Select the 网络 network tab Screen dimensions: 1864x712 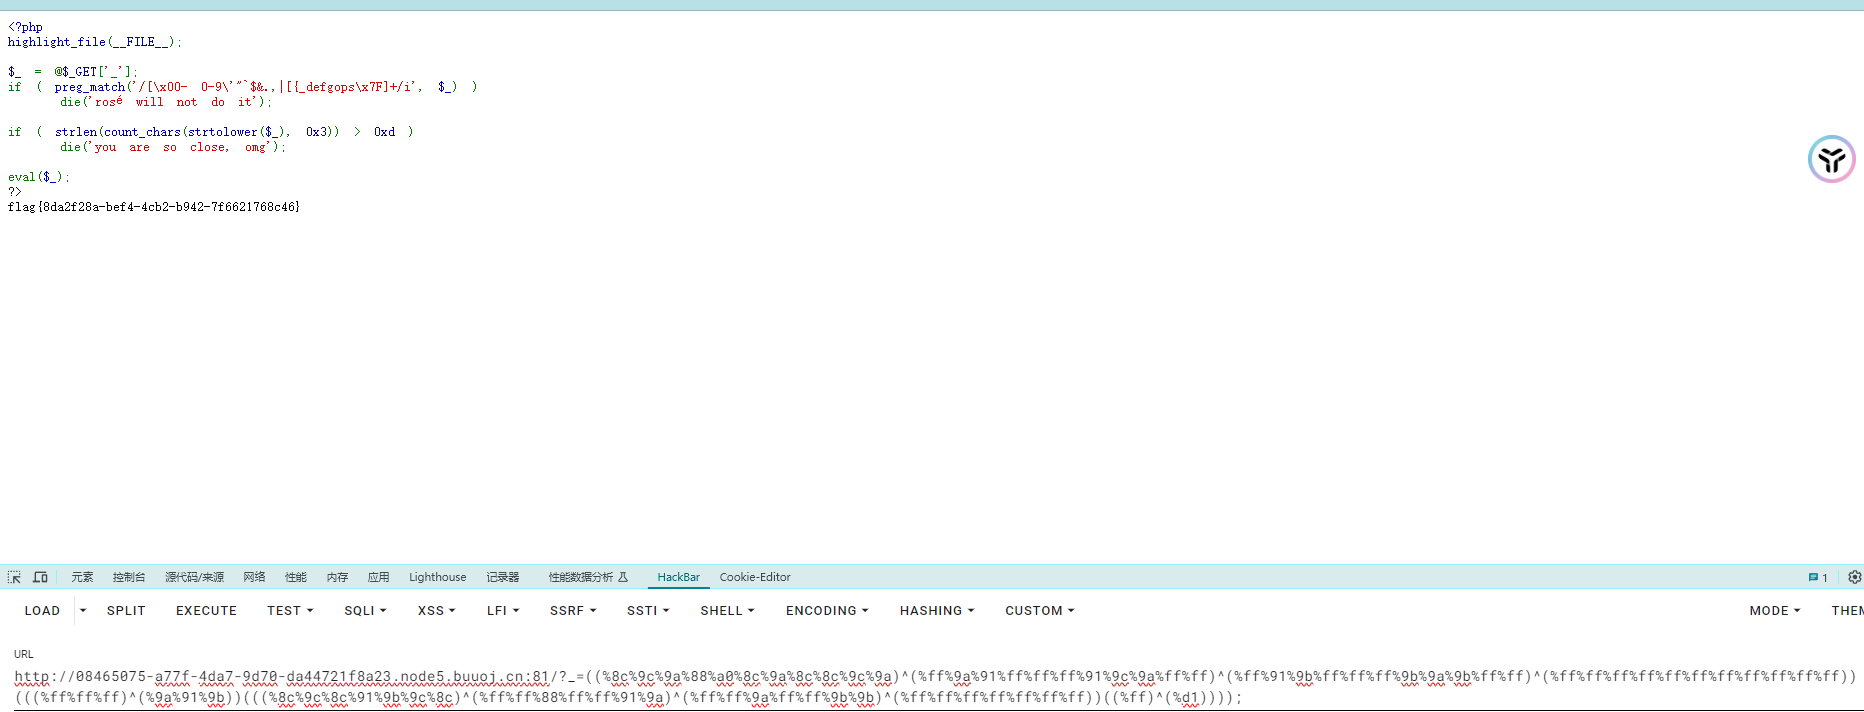click(254, 577)
